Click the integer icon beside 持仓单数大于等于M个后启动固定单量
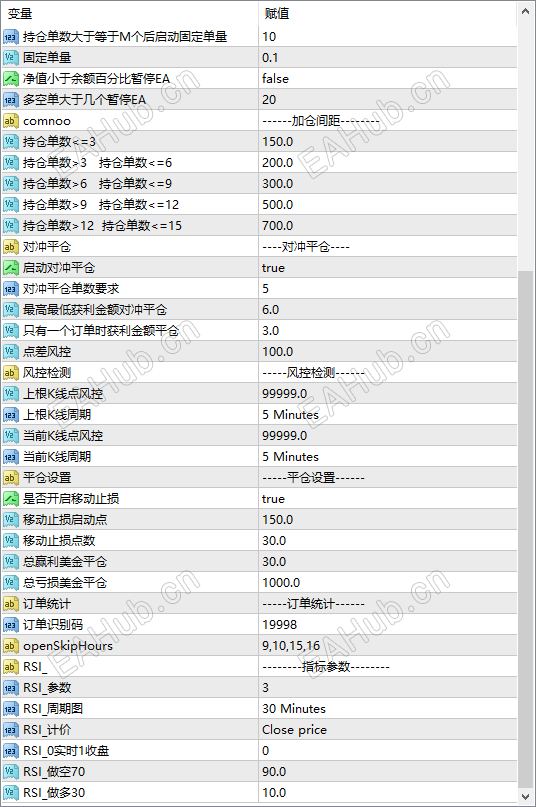 pyautogui.click(x=11, y=37)
